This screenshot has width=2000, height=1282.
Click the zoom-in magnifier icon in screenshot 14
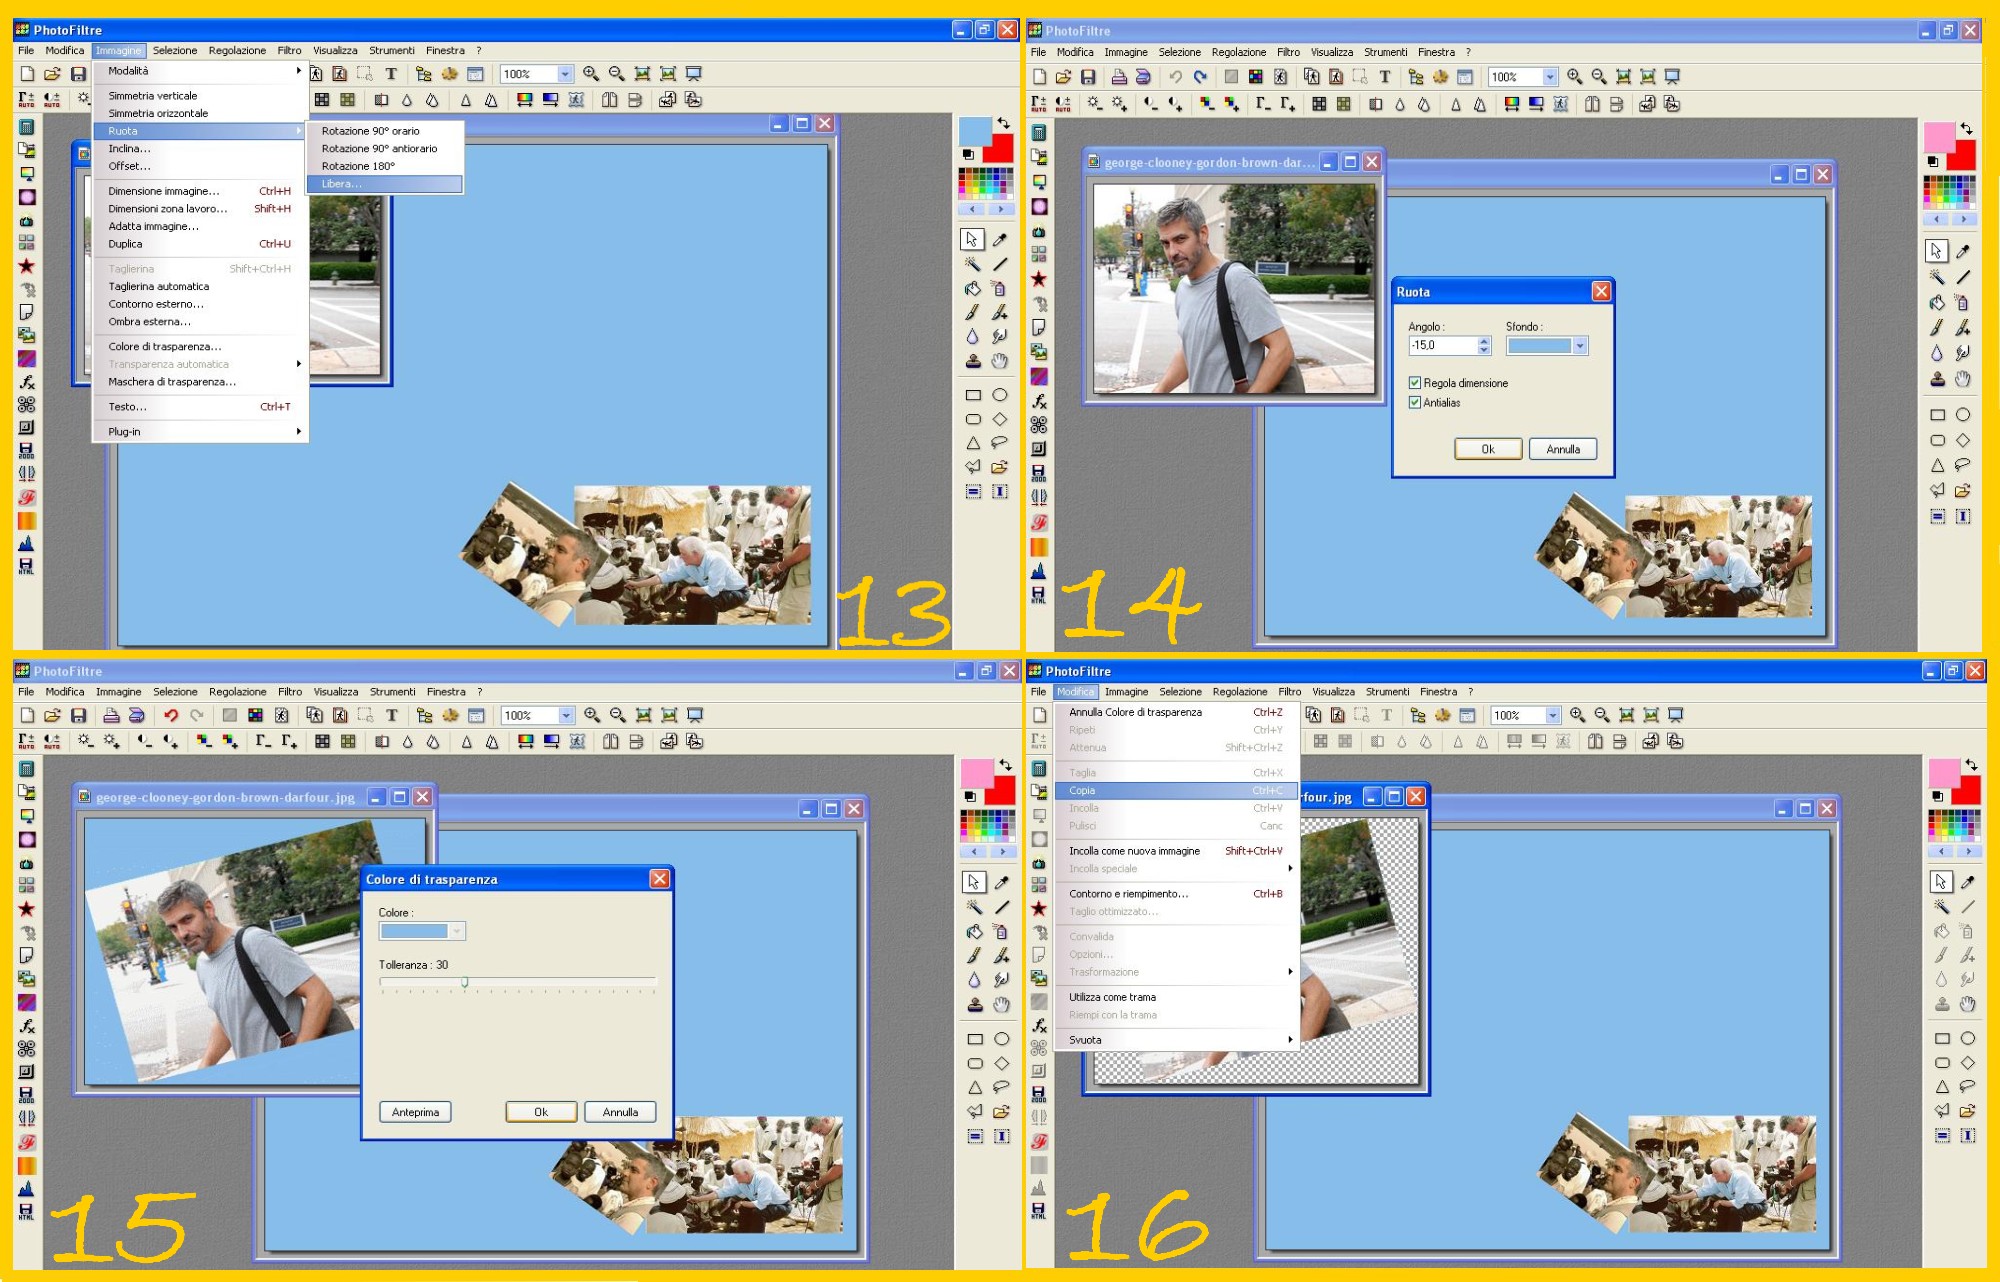tap(1574, 77)
